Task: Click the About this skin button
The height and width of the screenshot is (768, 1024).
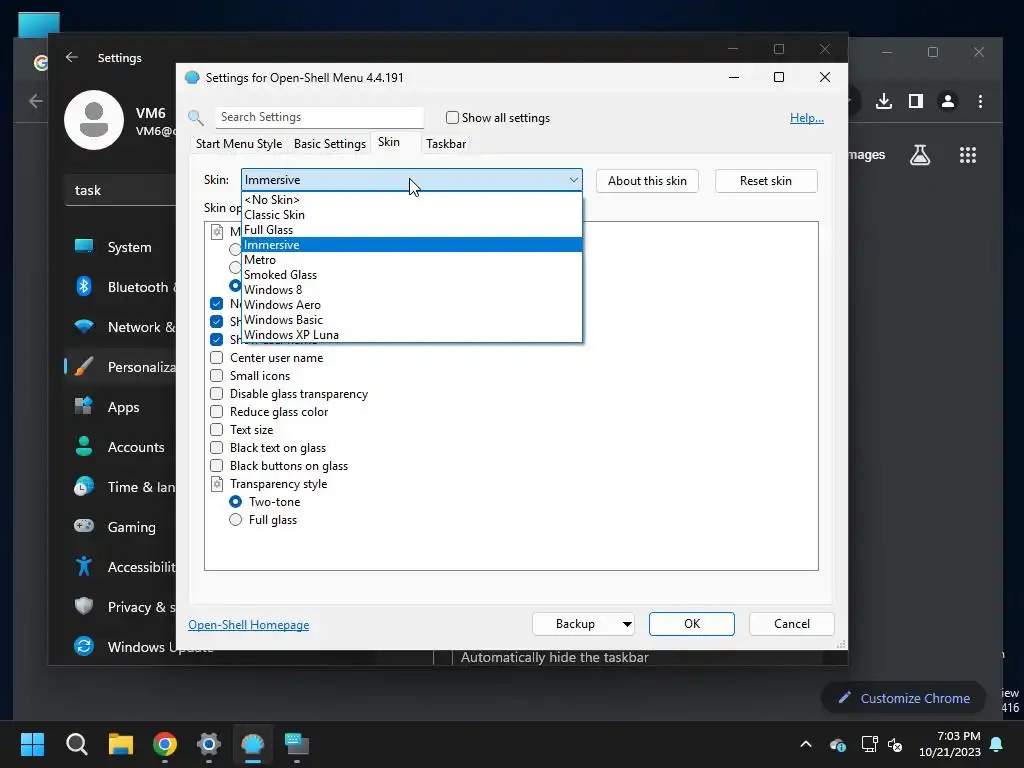Action: click(647, 181)
